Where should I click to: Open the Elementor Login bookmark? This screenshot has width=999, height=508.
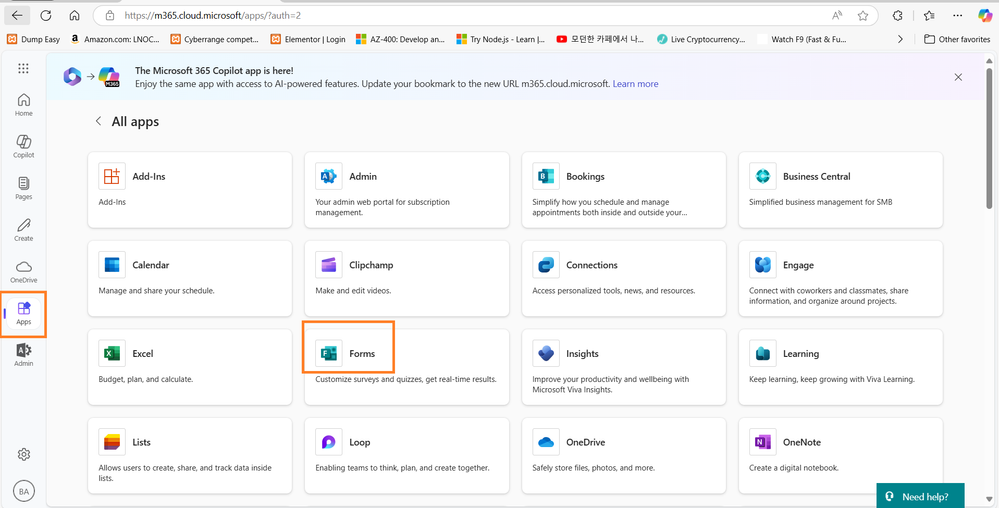point(308,39)
